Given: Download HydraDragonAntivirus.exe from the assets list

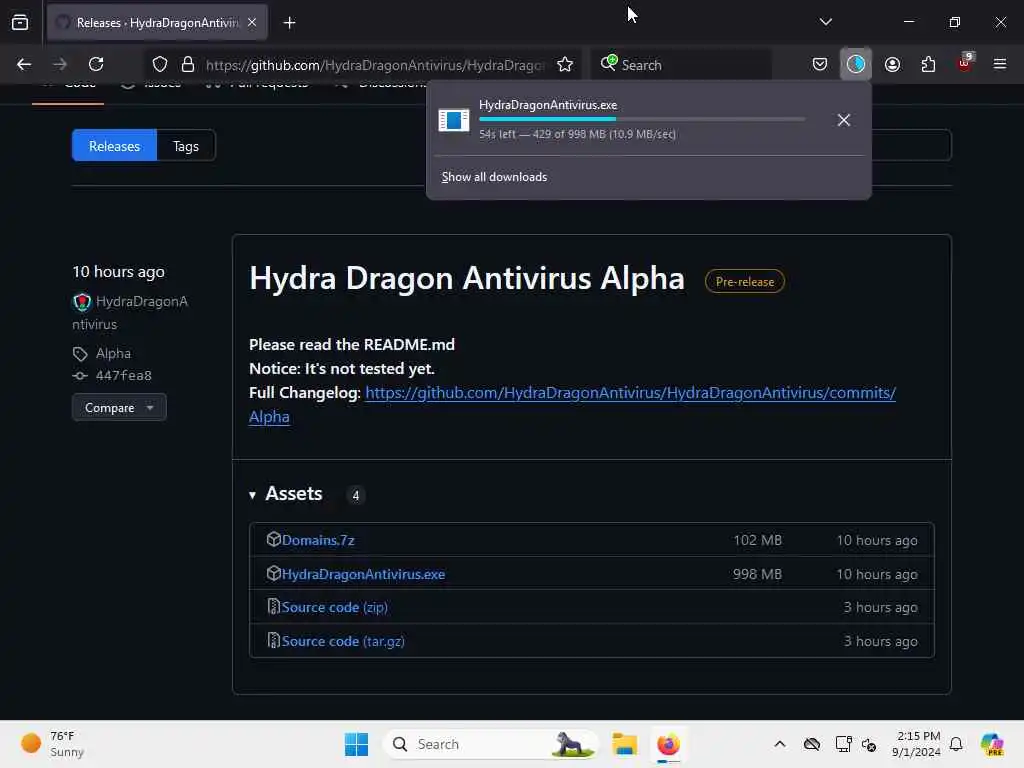Looking at the screenshot, I should pos(363,574).
